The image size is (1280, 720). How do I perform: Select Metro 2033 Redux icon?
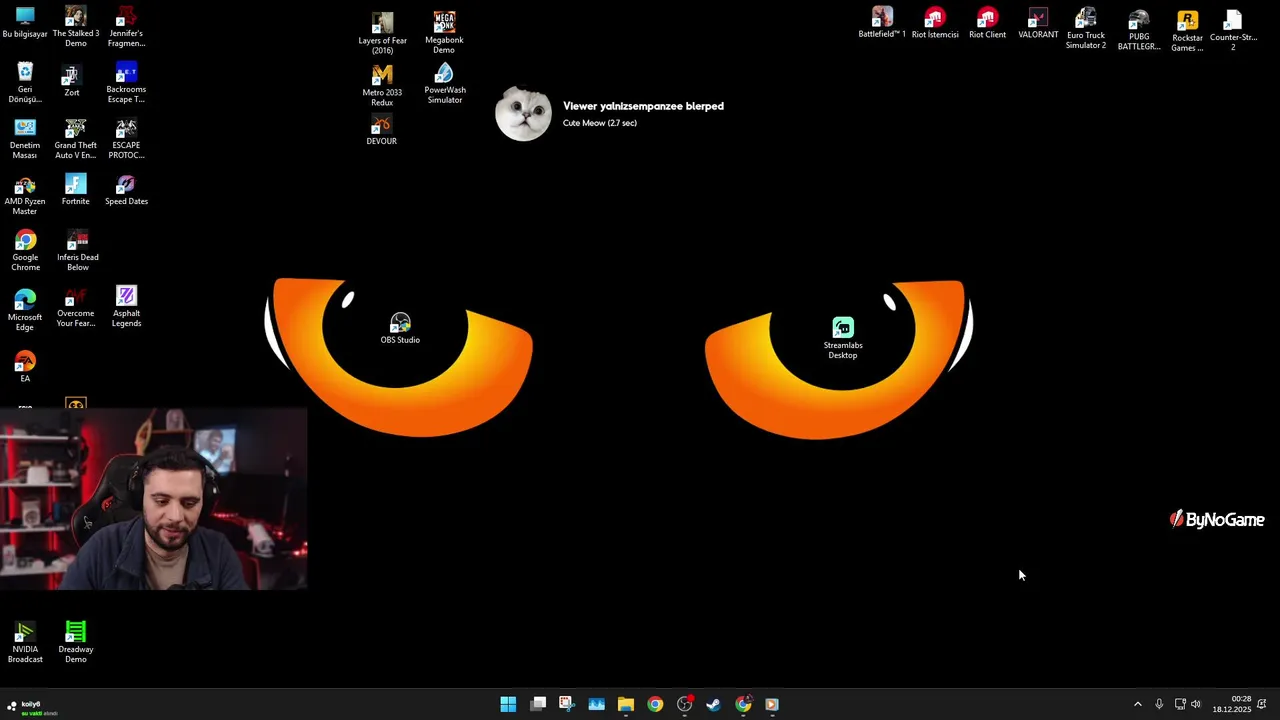[x=382, y=86]
